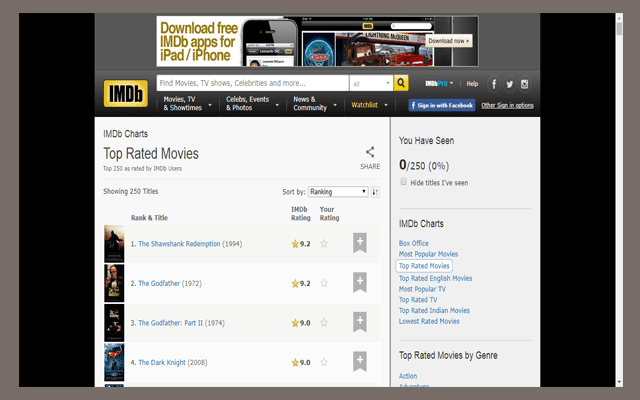Open the Sort by Ranking dropdown
Image resolution: width=640 pixels, height=400 pixels.
point(338,191)
